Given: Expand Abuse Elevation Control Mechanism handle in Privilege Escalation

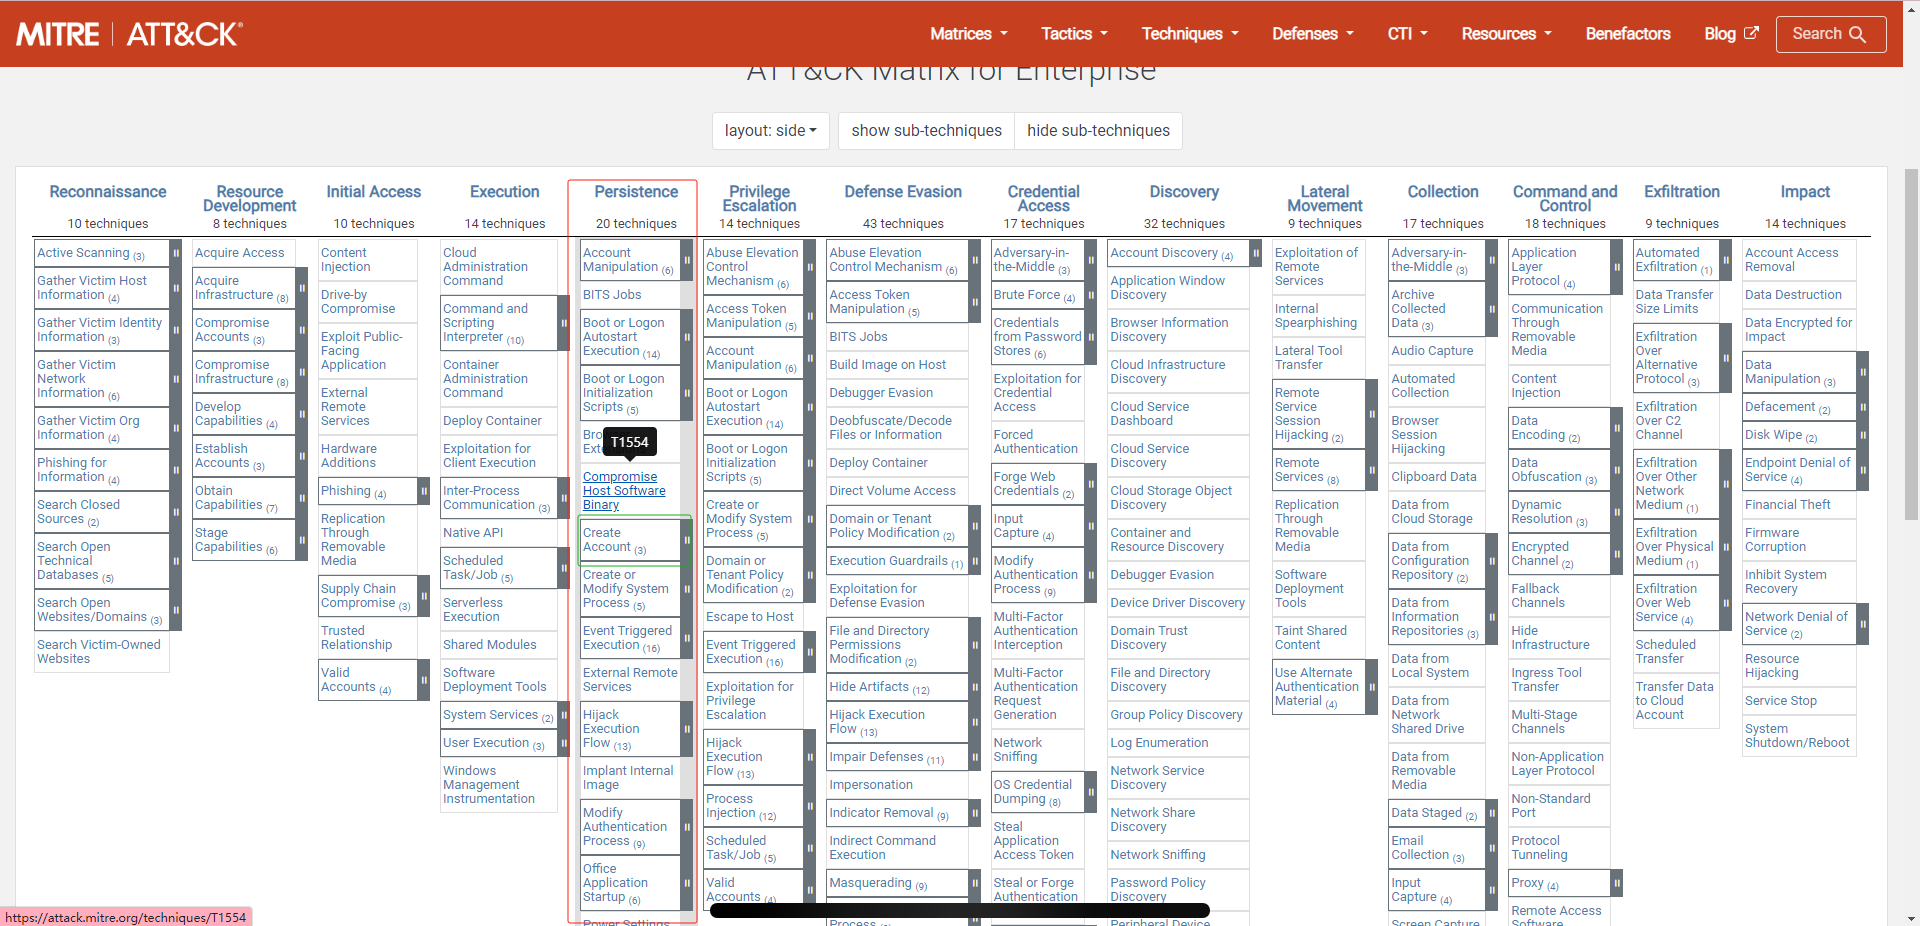Looking at the screenshot, I should 810,267.
